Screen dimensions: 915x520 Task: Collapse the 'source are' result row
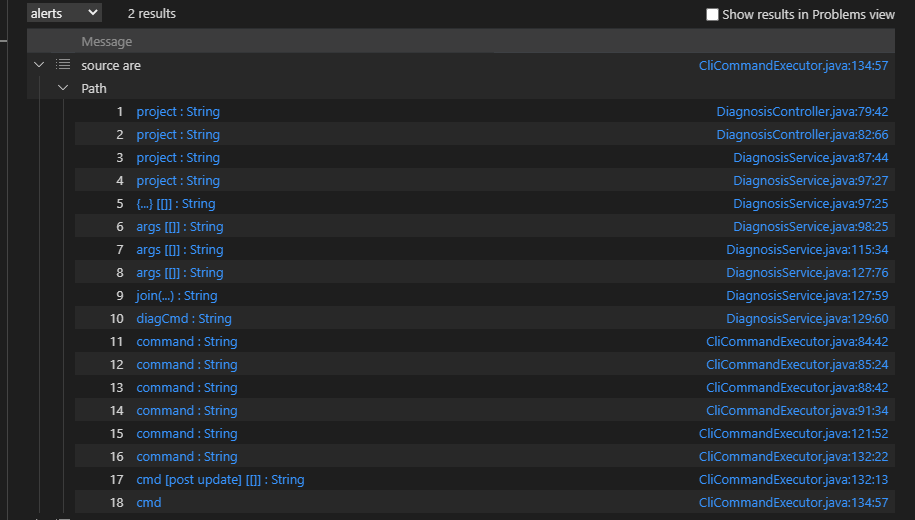(39, 65)
